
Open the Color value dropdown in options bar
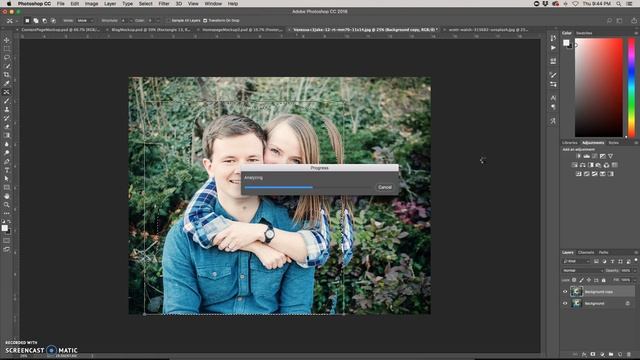(x=158, y=20)
